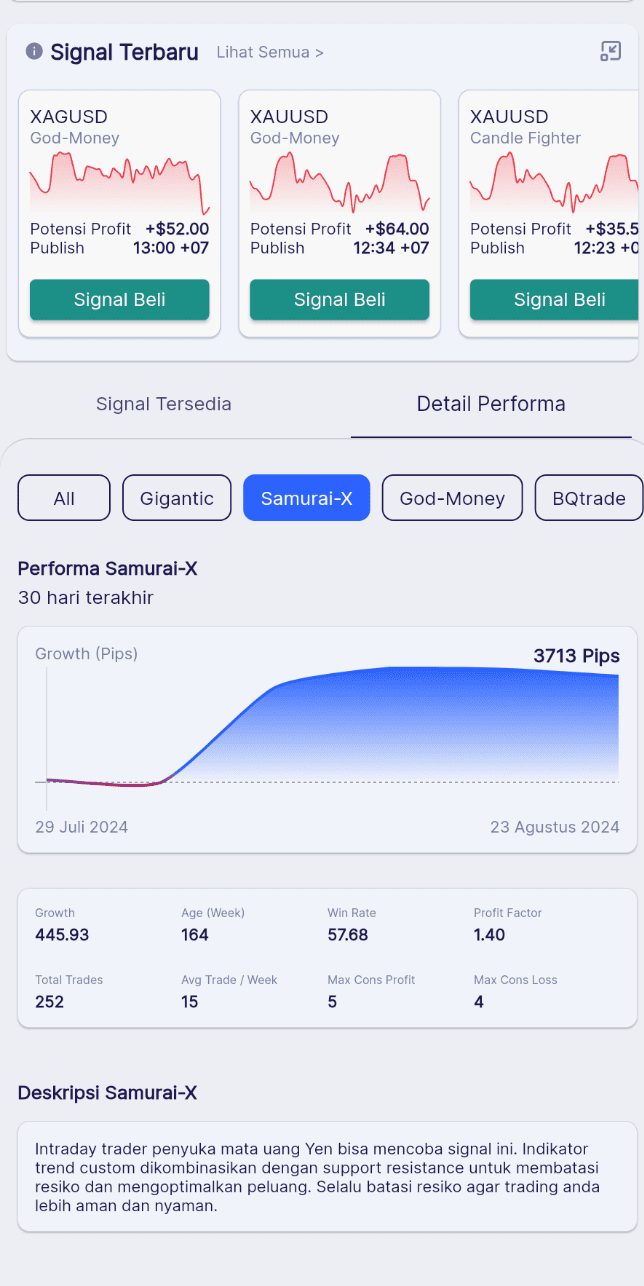Click the Deskripsi Samurai-X text box
The width and height of the screenshot is (644, 1286).
pyautogui.click(x=327, y=1177)
